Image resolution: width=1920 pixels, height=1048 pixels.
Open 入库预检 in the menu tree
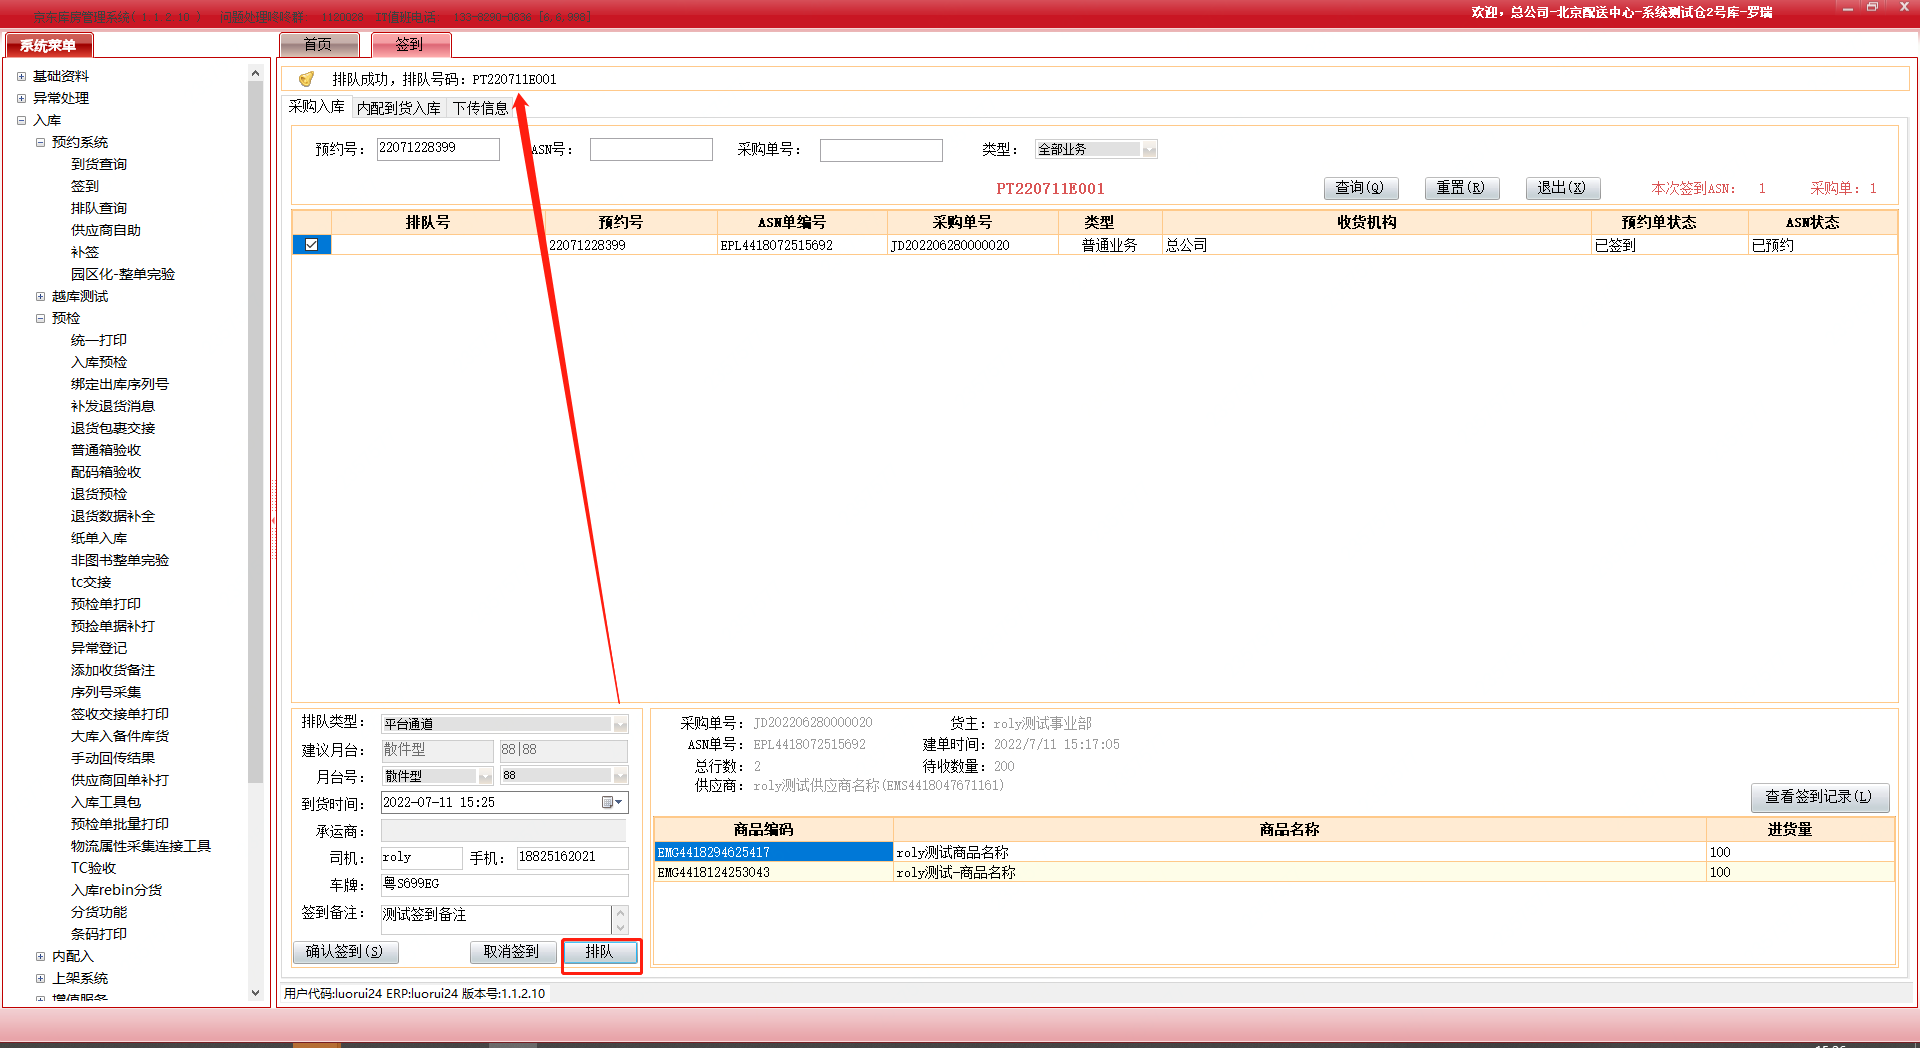click(x=99, y=362)
